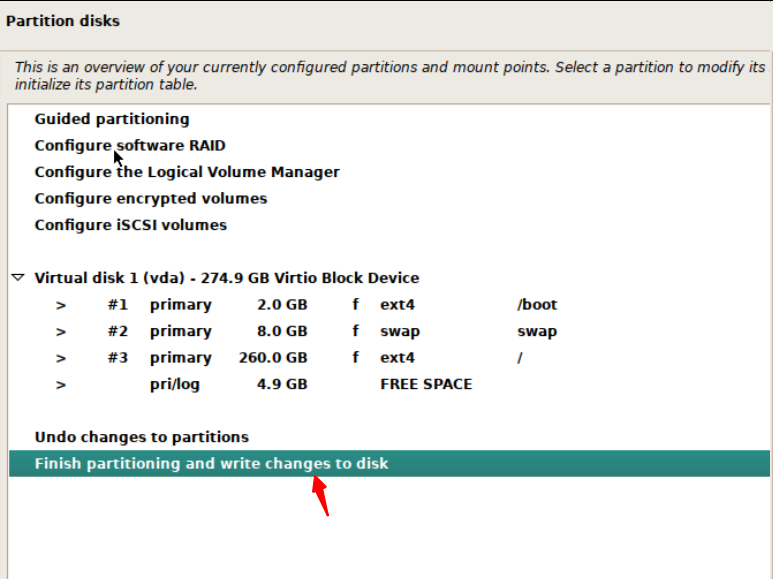
Task: Open Configure the Logical Volume Manager
Action: tap(187, 172)
